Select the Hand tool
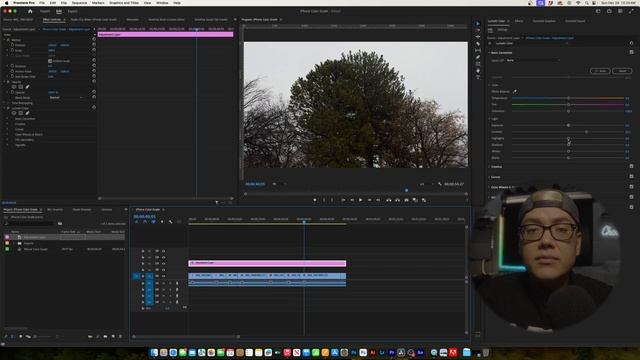Screen dimensions: 640x360 pos(478,71)
